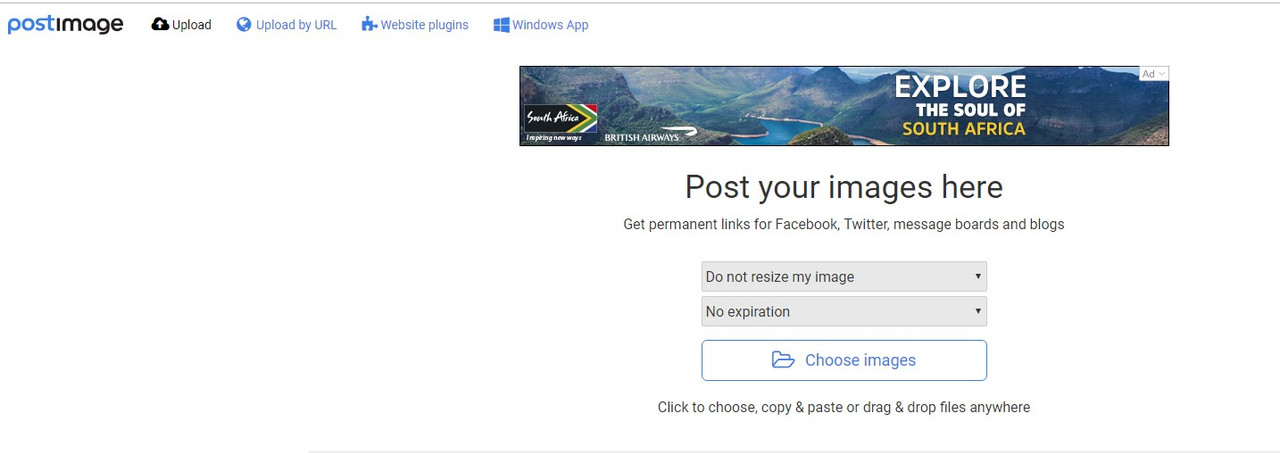The image size is (1280, 453).
Task: Open the Upload menu item
Action: [181, 25]
